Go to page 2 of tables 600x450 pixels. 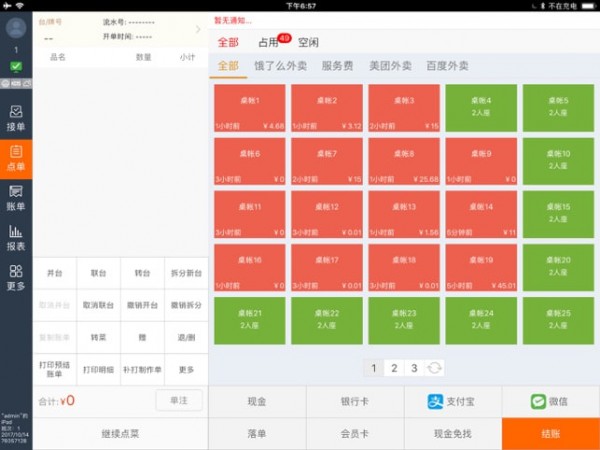click(394, 368)
